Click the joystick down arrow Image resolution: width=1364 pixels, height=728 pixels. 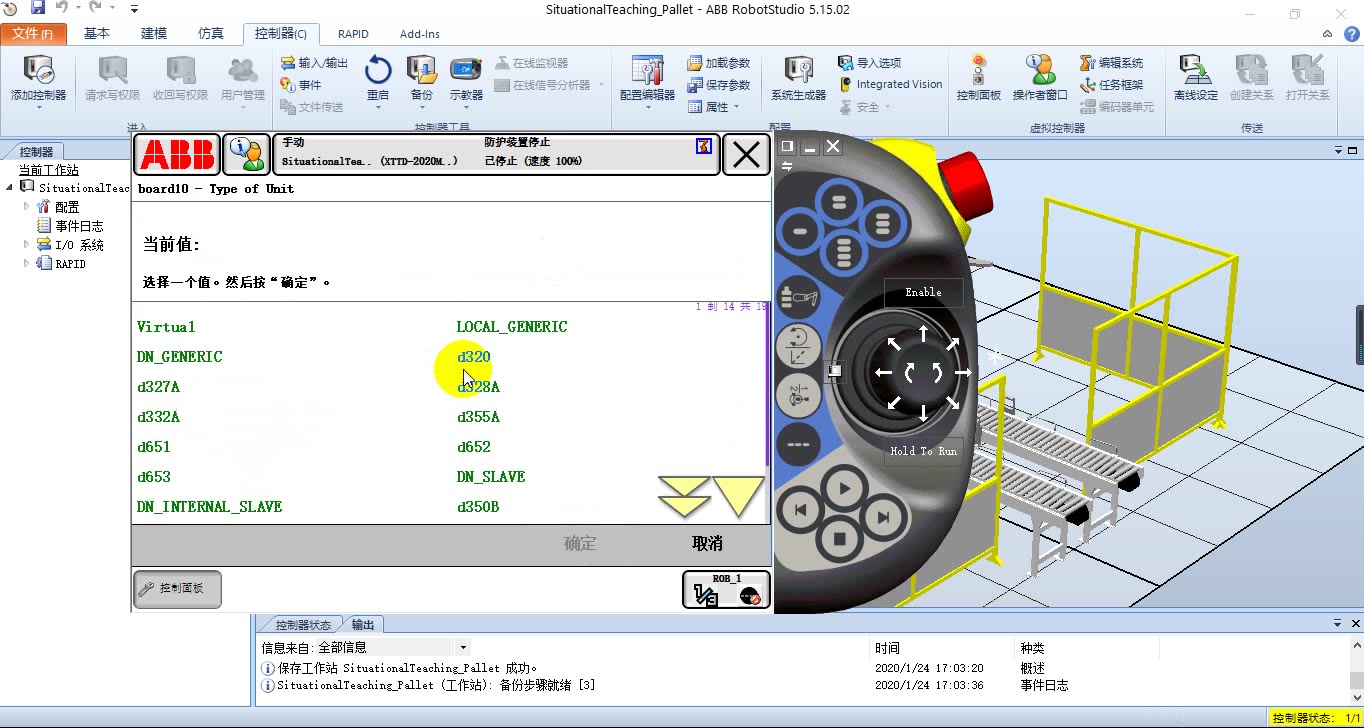(x=923, y=411)
